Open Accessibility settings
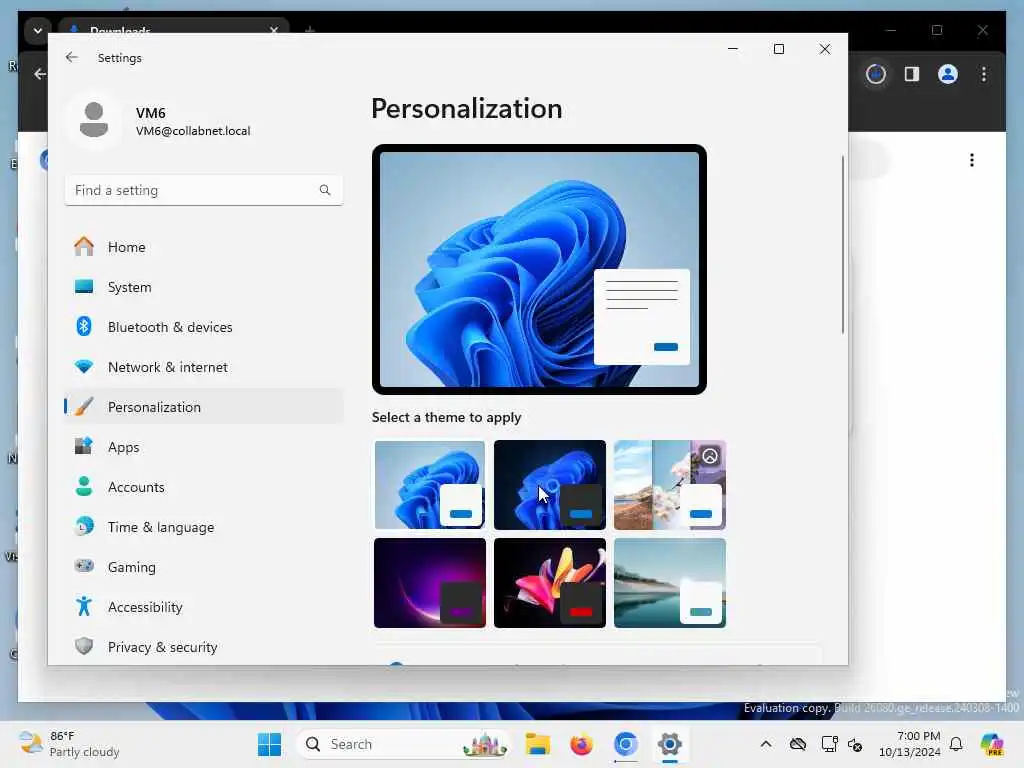 (x=204, y=607)
